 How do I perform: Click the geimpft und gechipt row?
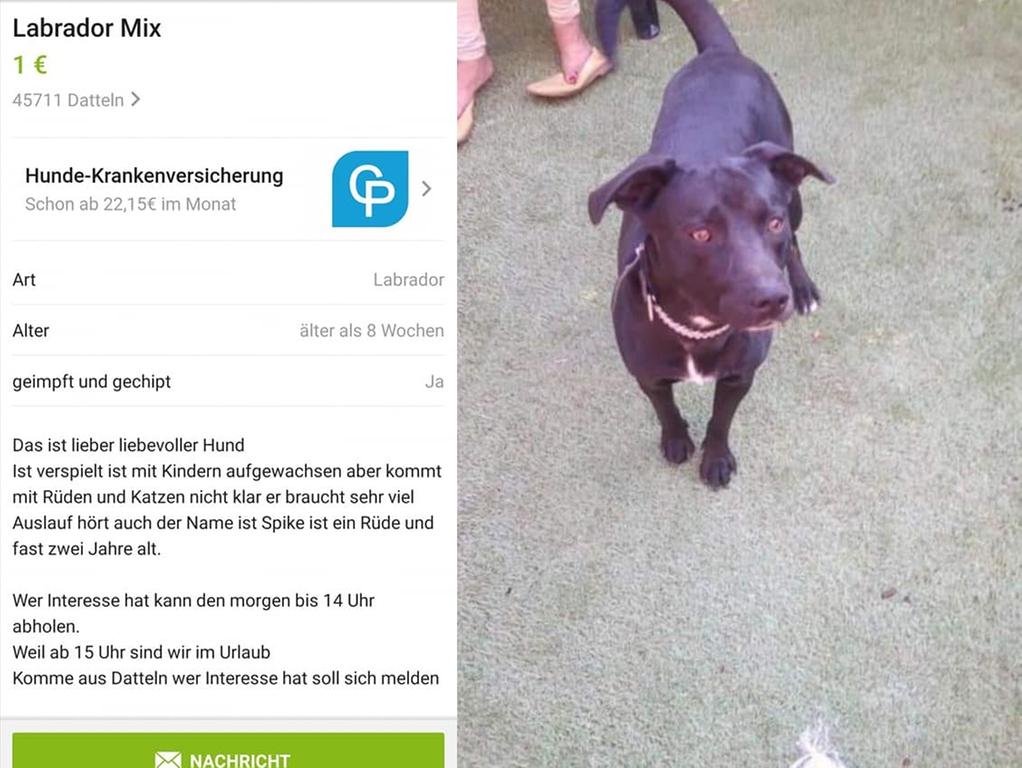click(228, 381)
